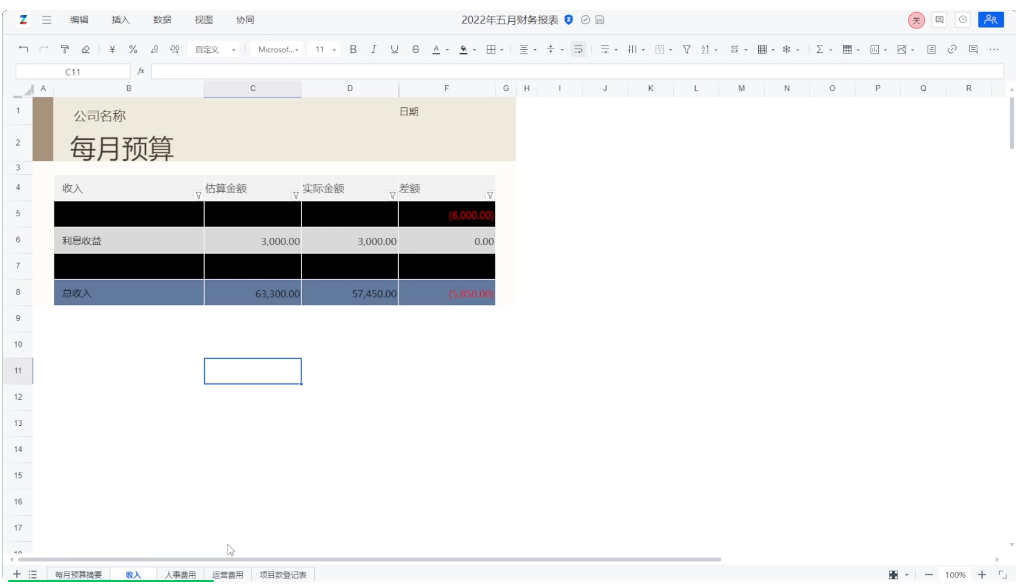Click the clear formatting eraser icon
This screenshot has height=584, width=1016.
click(86, 49)
